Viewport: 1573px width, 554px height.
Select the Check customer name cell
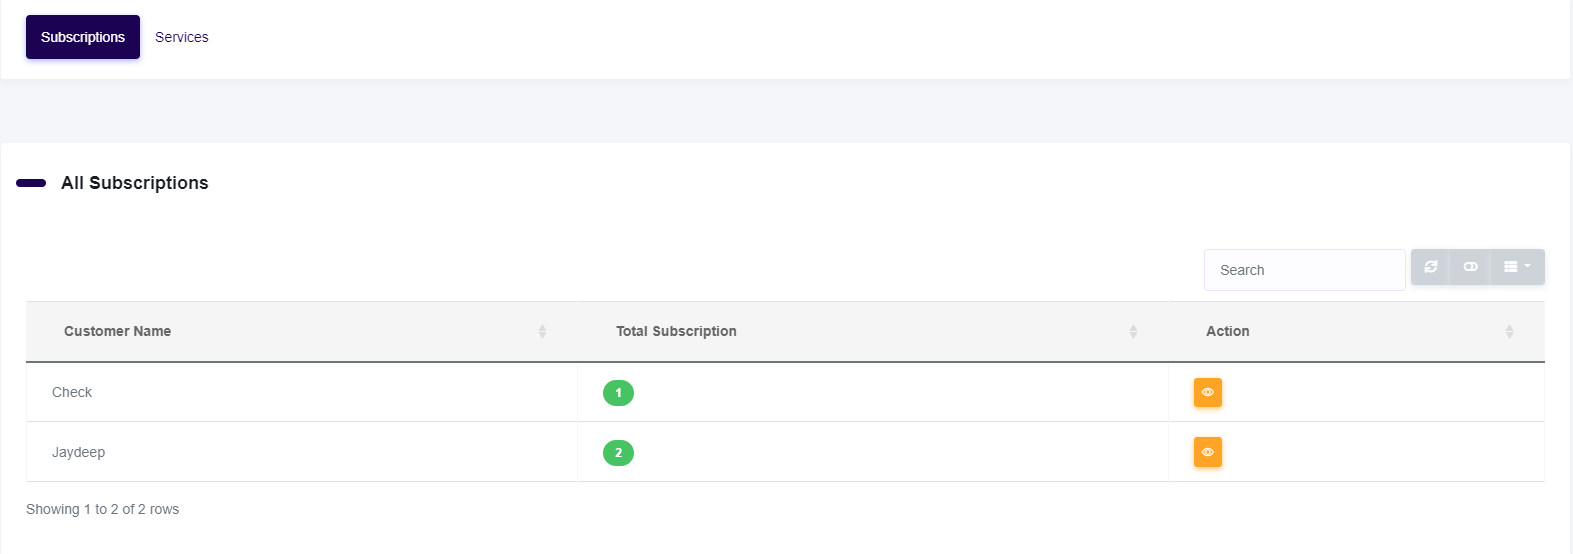pos(72,392)
